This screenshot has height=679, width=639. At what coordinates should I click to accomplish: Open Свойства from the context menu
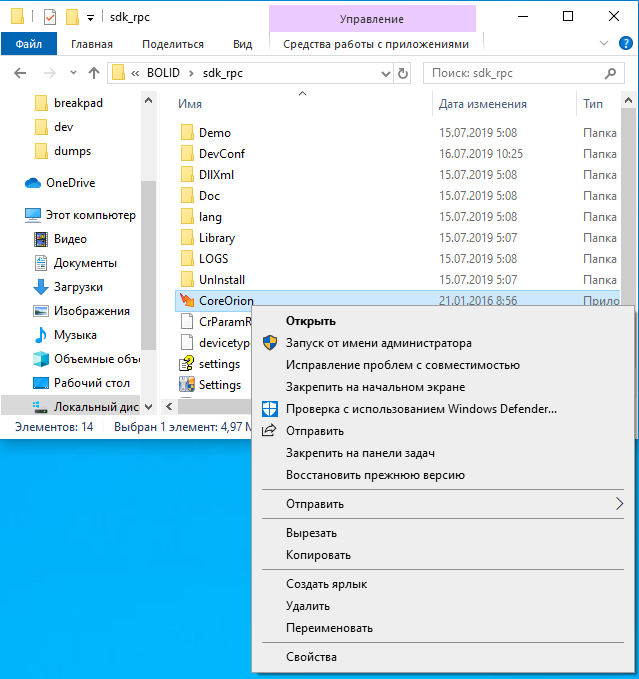pyautogui.click(x=444, y=657)
